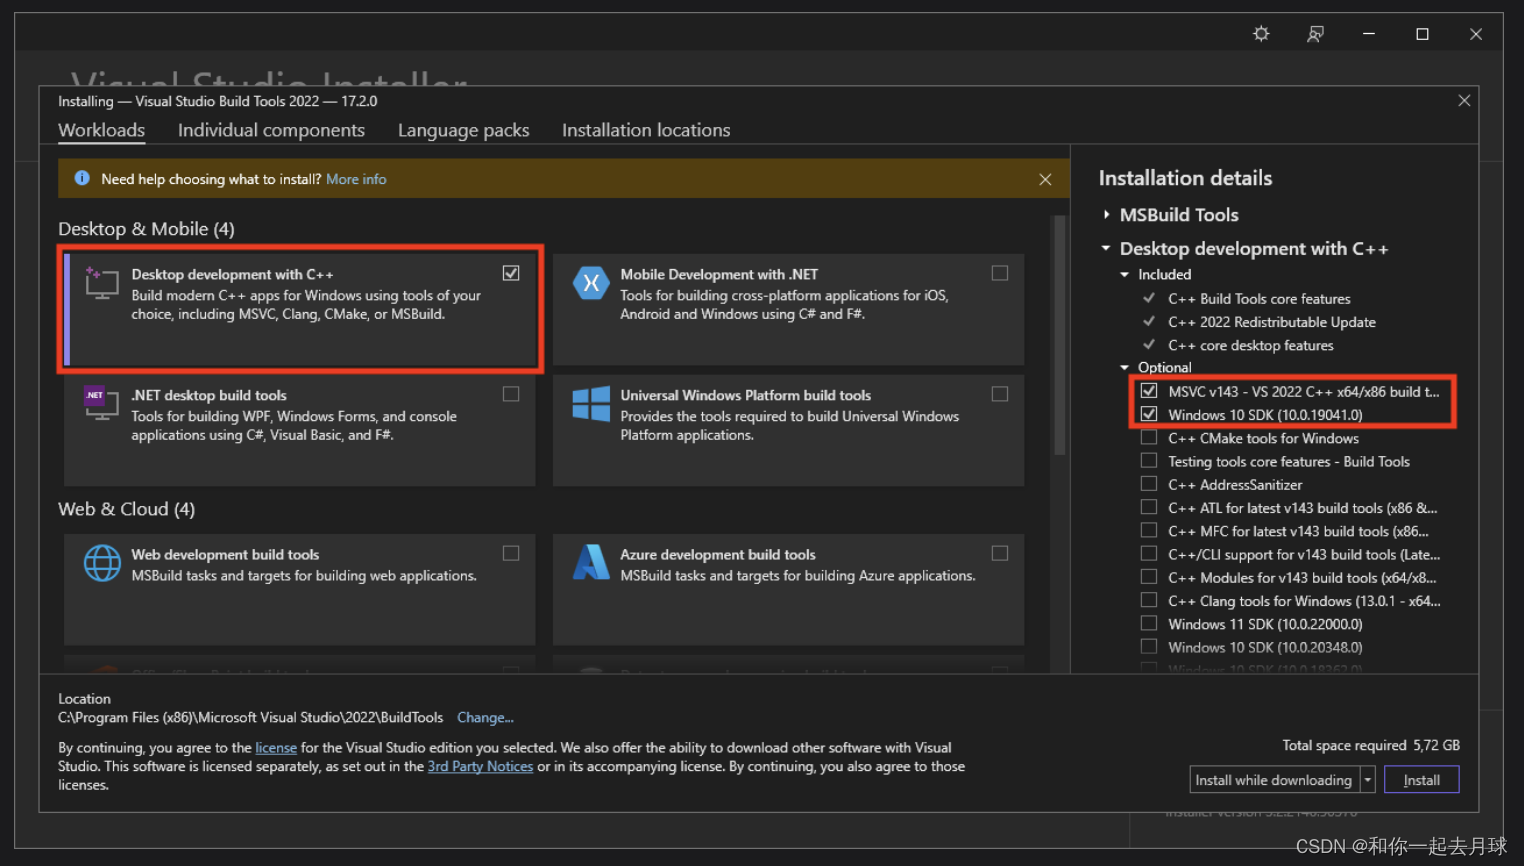Click the Install button

point(1421,780)
